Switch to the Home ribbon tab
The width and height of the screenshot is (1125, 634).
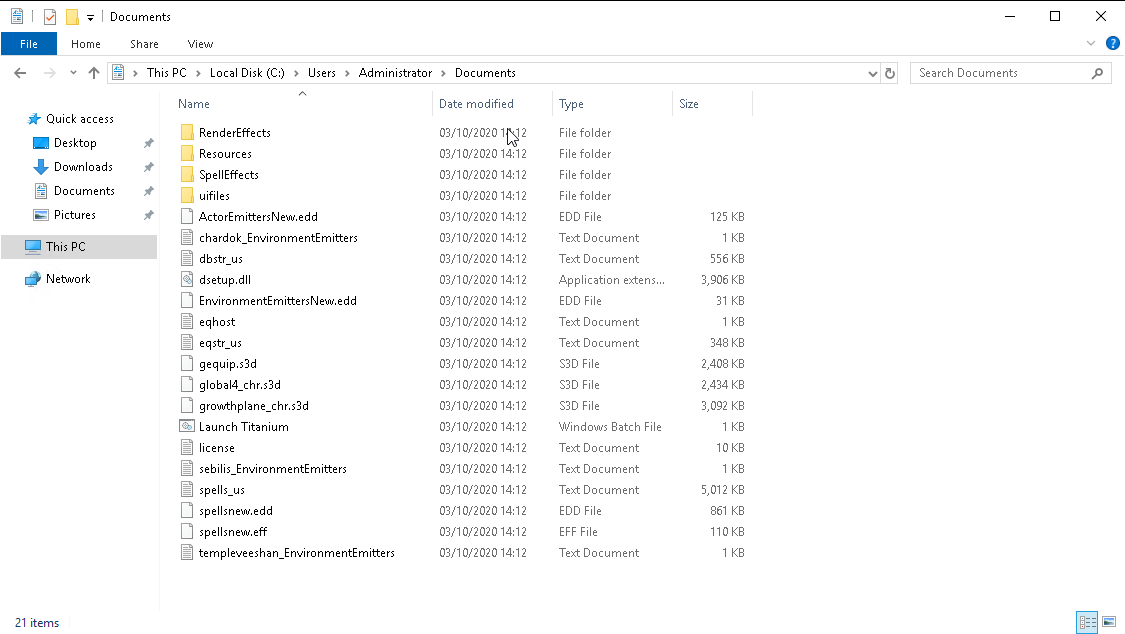[x=85, y=44]
